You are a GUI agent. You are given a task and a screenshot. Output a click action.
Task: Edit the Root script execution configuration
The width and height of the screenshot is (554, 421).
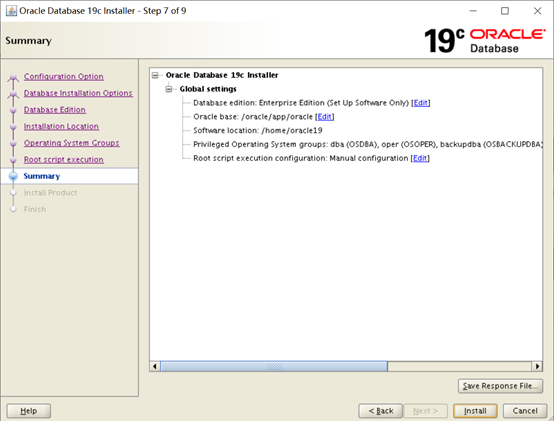coord(420,158)
